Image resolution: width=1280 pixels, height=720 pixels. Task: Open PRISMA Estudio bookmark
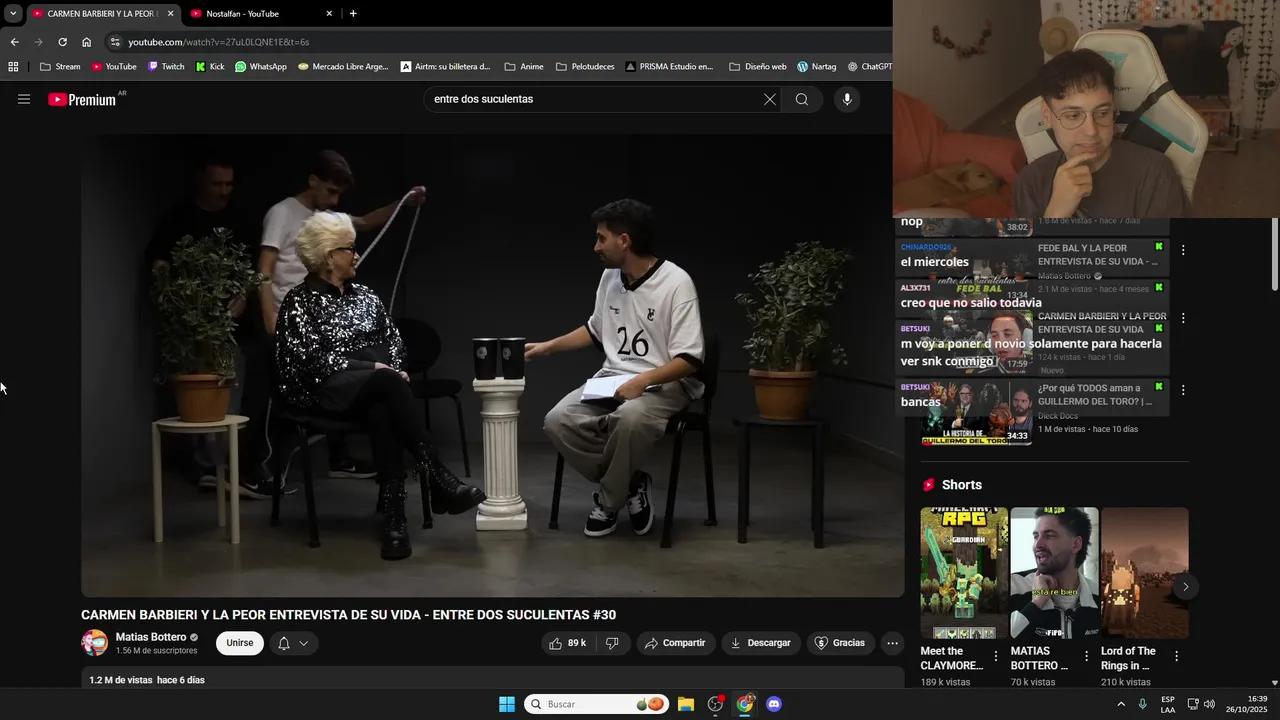(x=669, y=67)
